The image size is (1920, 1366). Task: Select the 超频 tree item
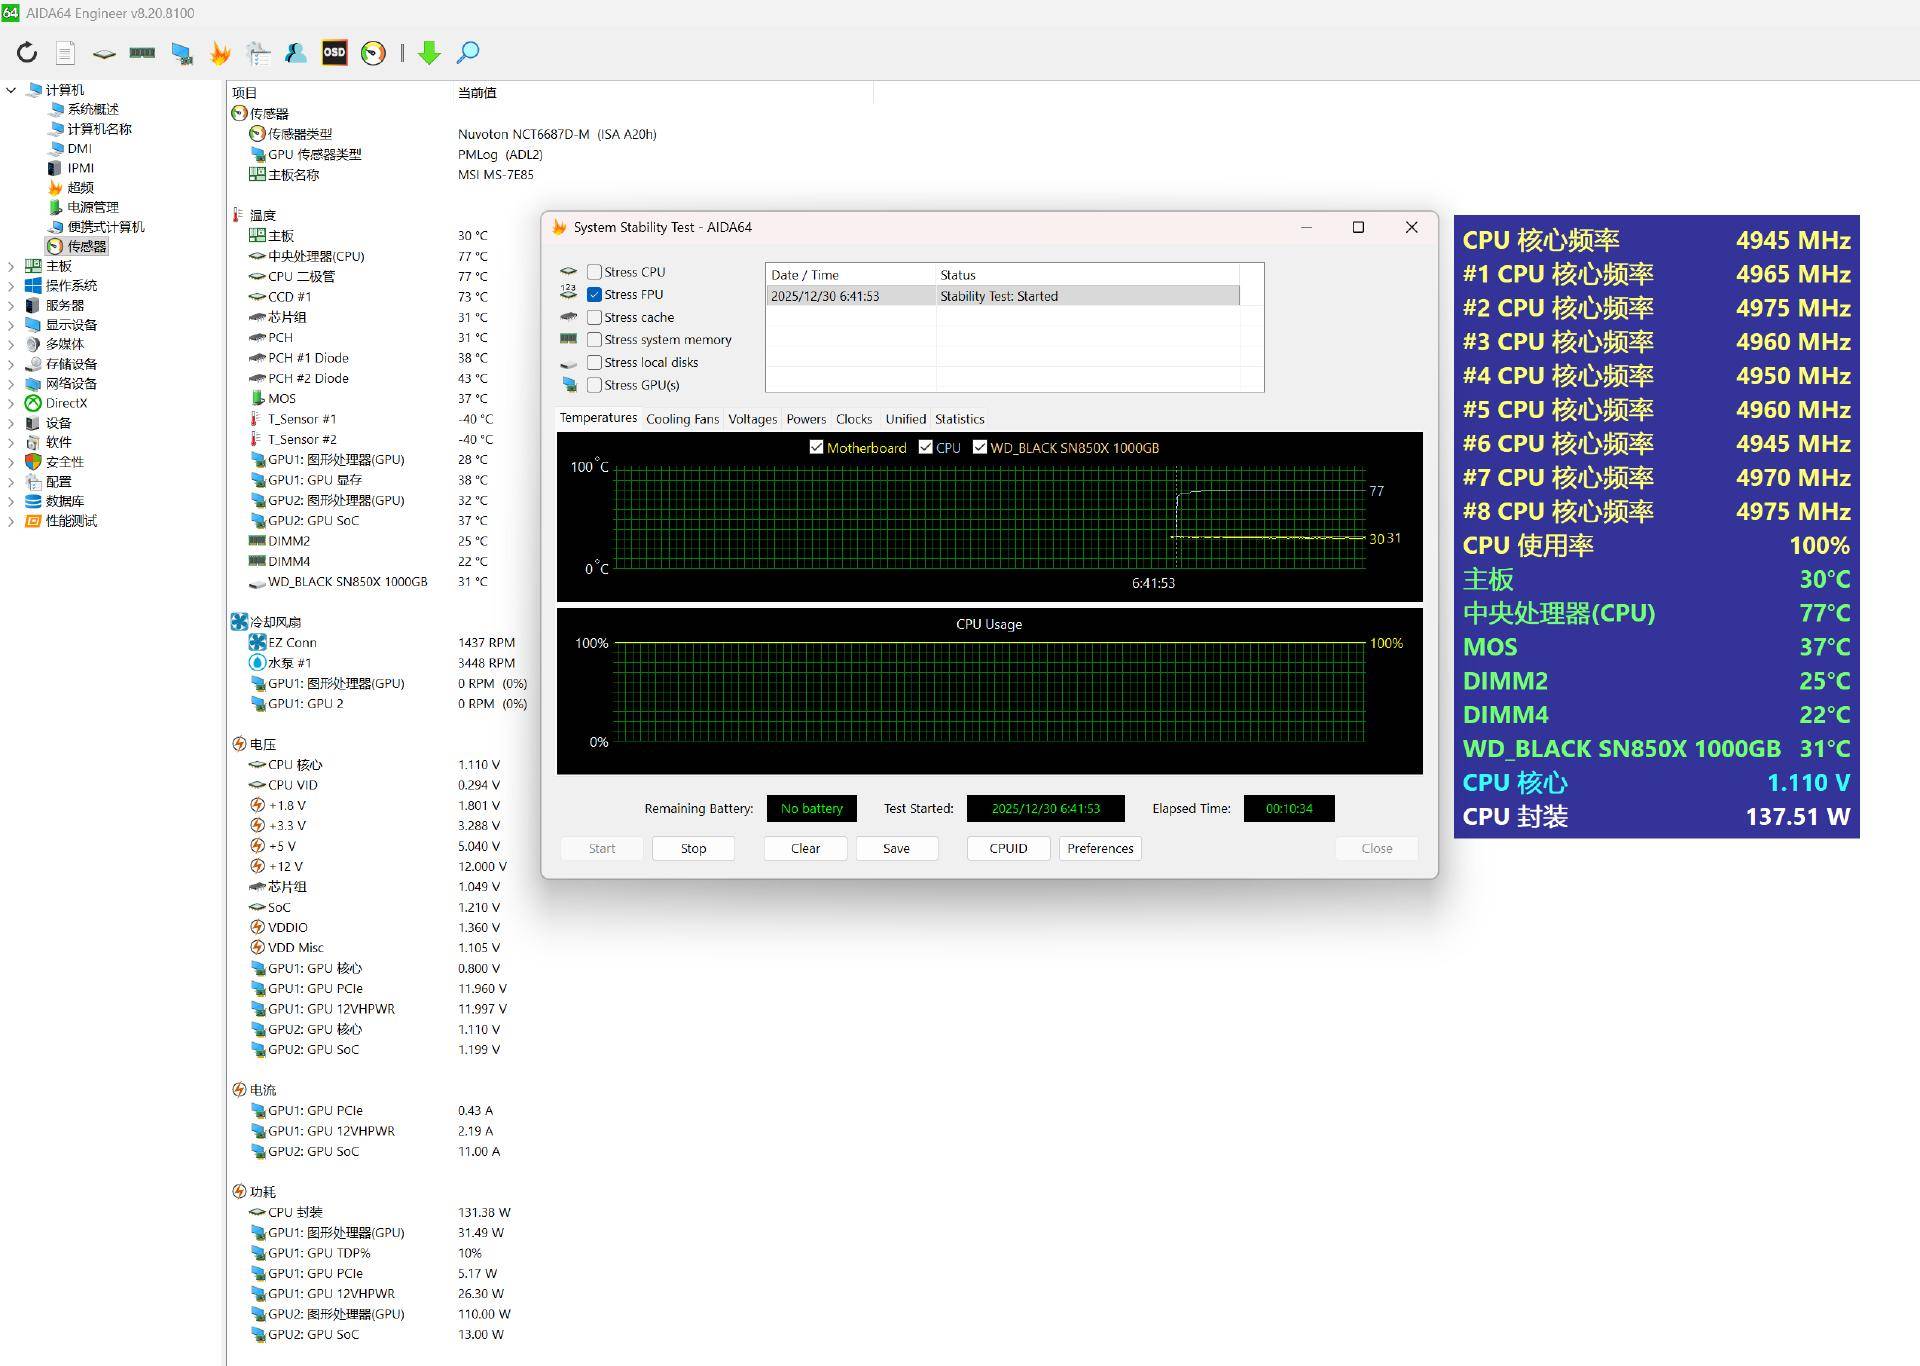[80, 187]
